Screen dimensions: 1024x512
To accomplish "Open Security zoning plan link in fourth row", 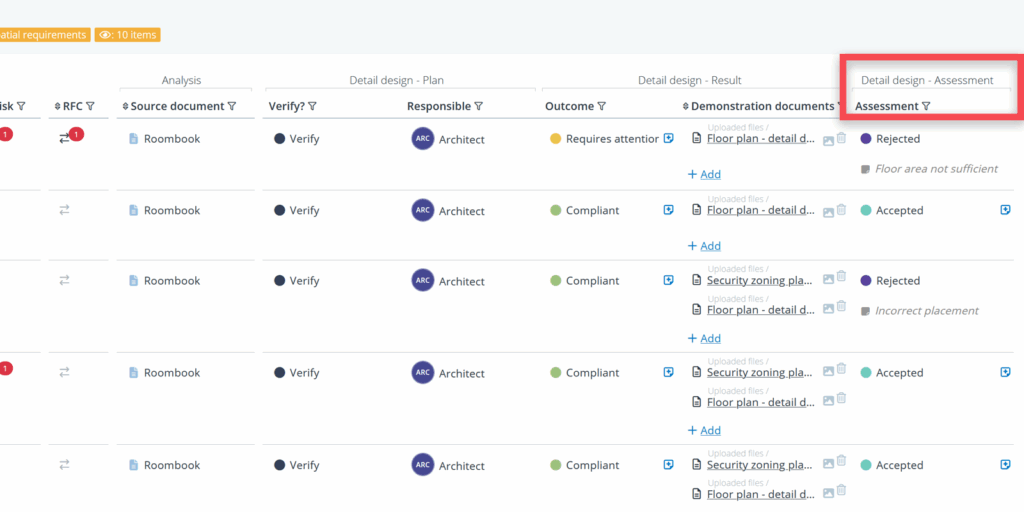I will 759,373.
